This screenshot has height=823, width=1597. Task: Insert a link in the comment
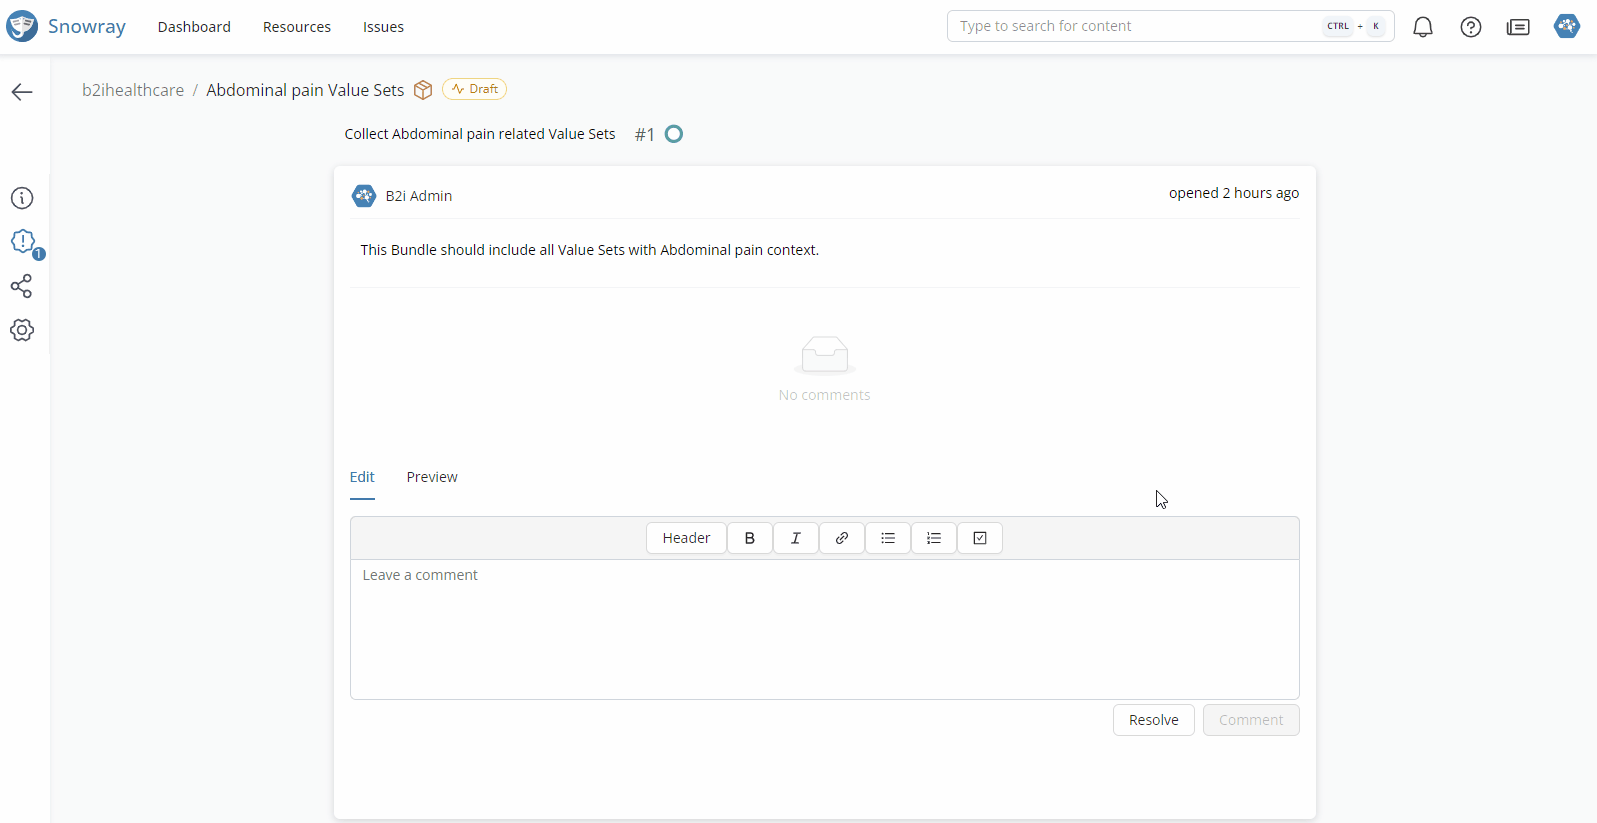(x=842, y=538)
